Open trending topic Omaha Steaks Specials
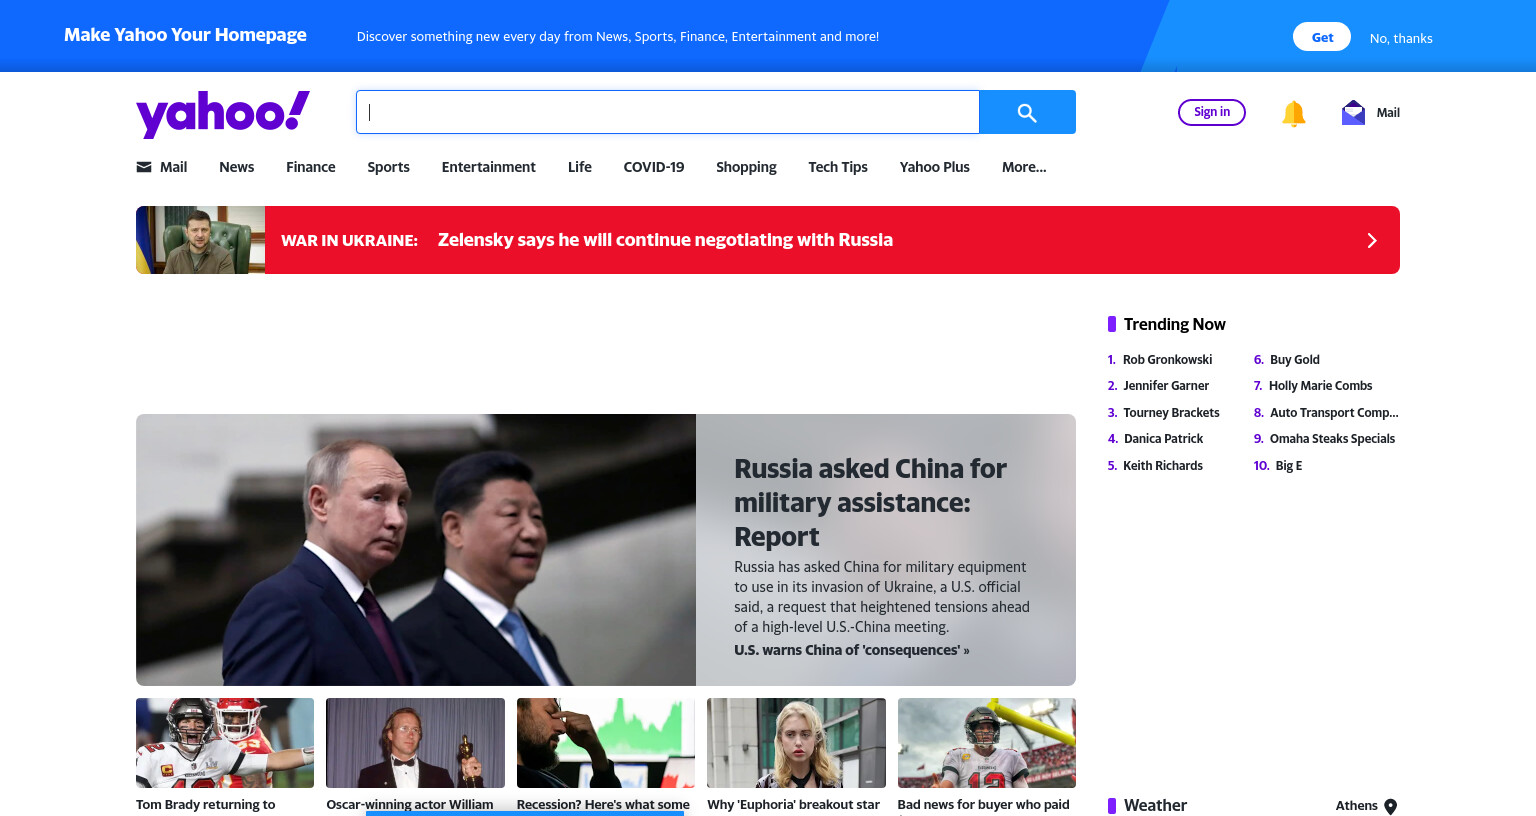The width and height of the screenshot is (1536, 816). (x=1332, y=439)
